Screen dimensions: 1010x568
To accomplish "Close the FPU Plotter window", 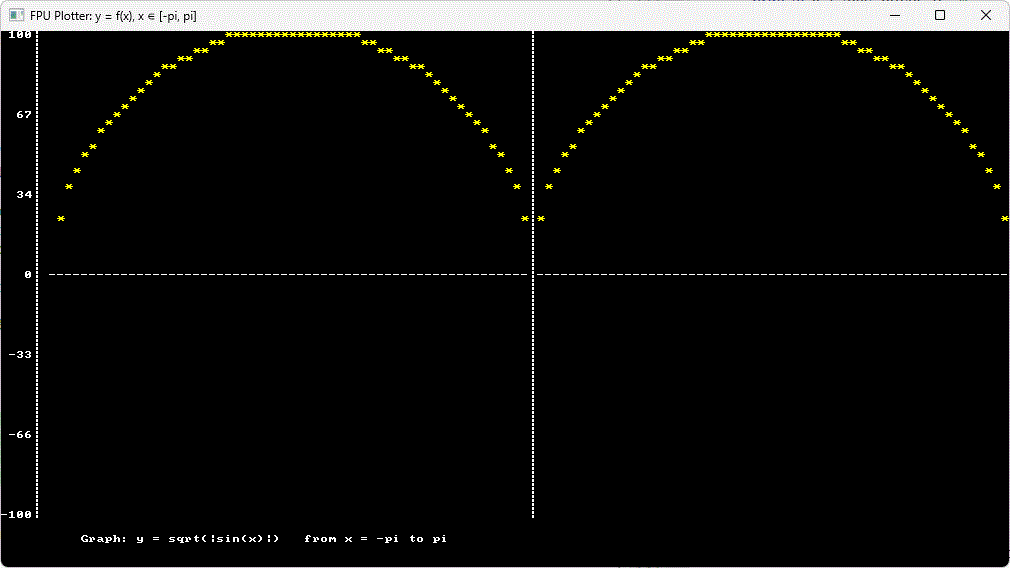I will click(x=986, y=15).
